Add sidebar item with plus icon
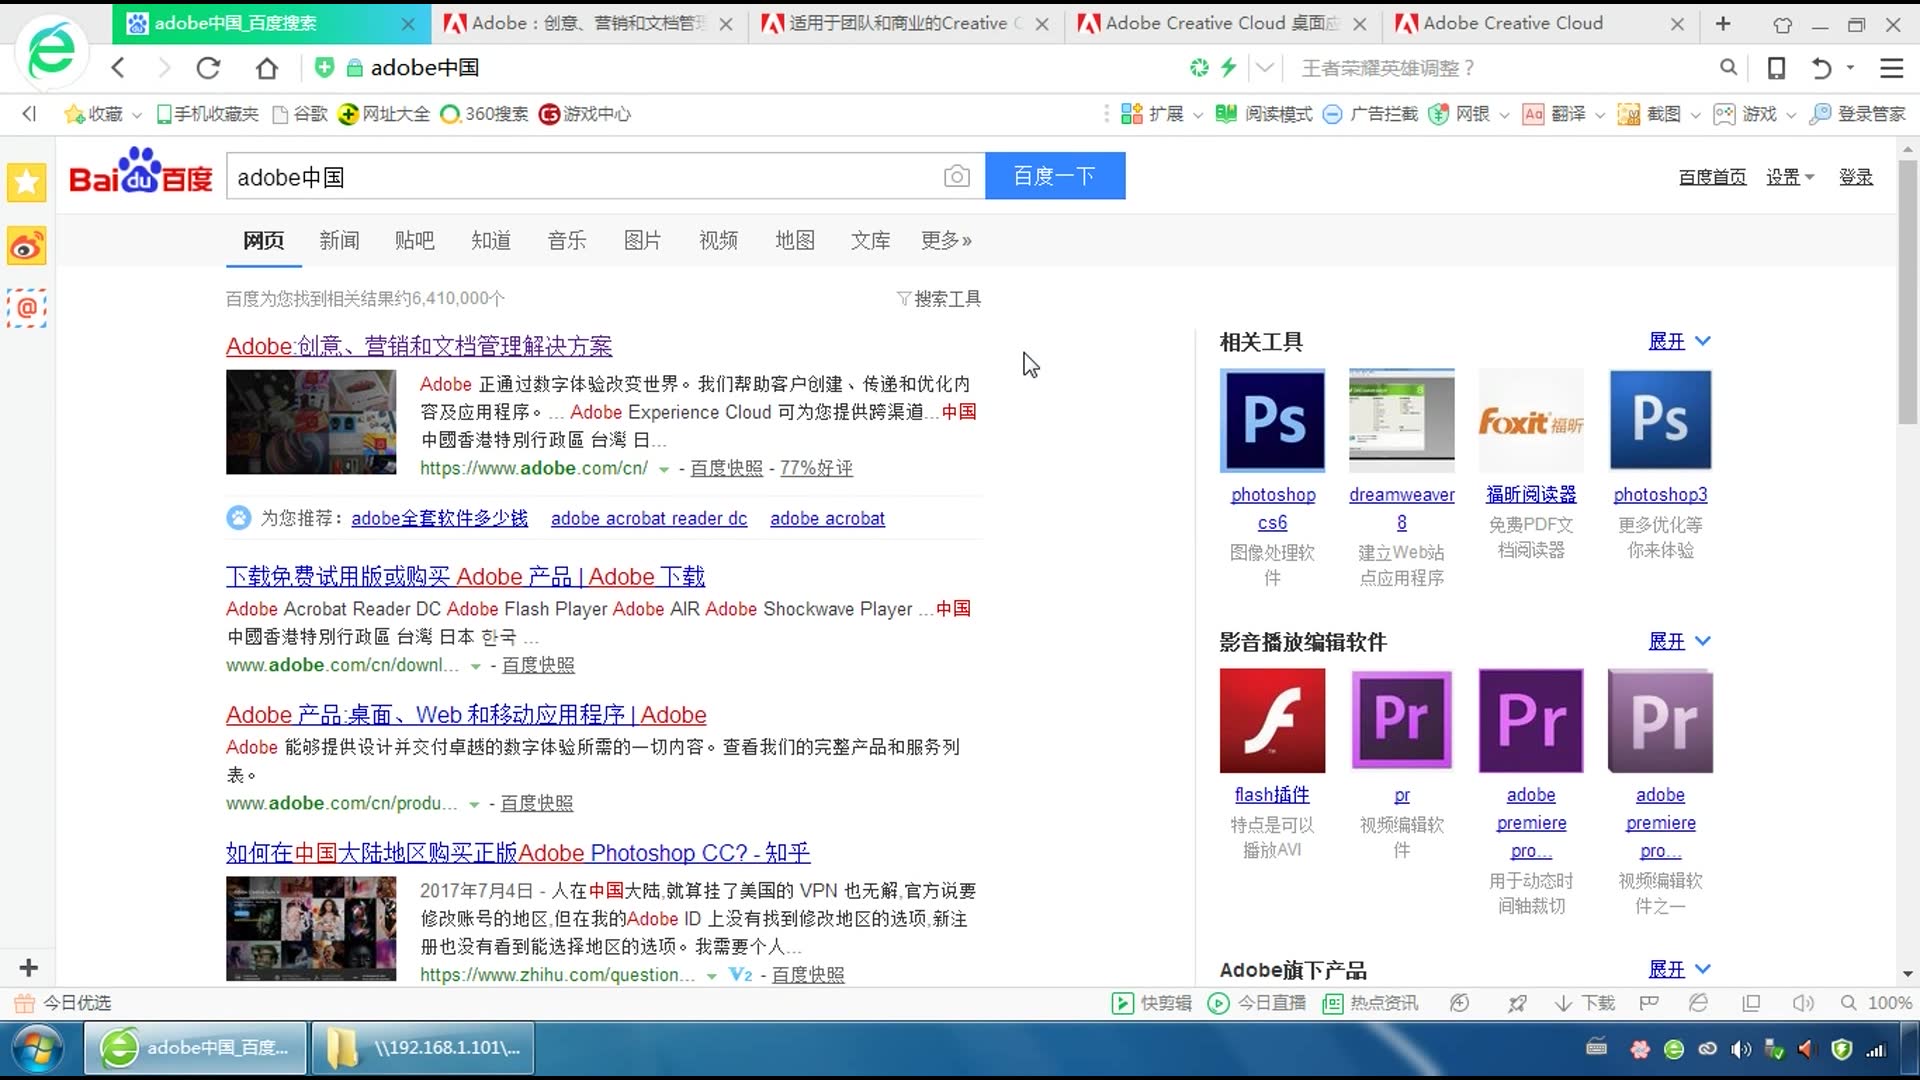 point(28,967)
